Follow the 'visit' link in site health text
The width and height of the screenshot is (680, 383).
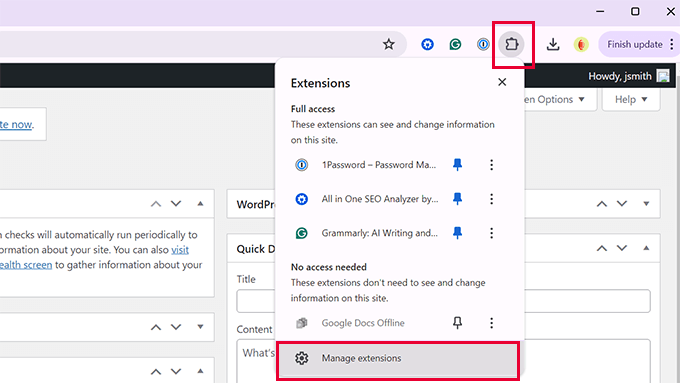coord(180,250)
